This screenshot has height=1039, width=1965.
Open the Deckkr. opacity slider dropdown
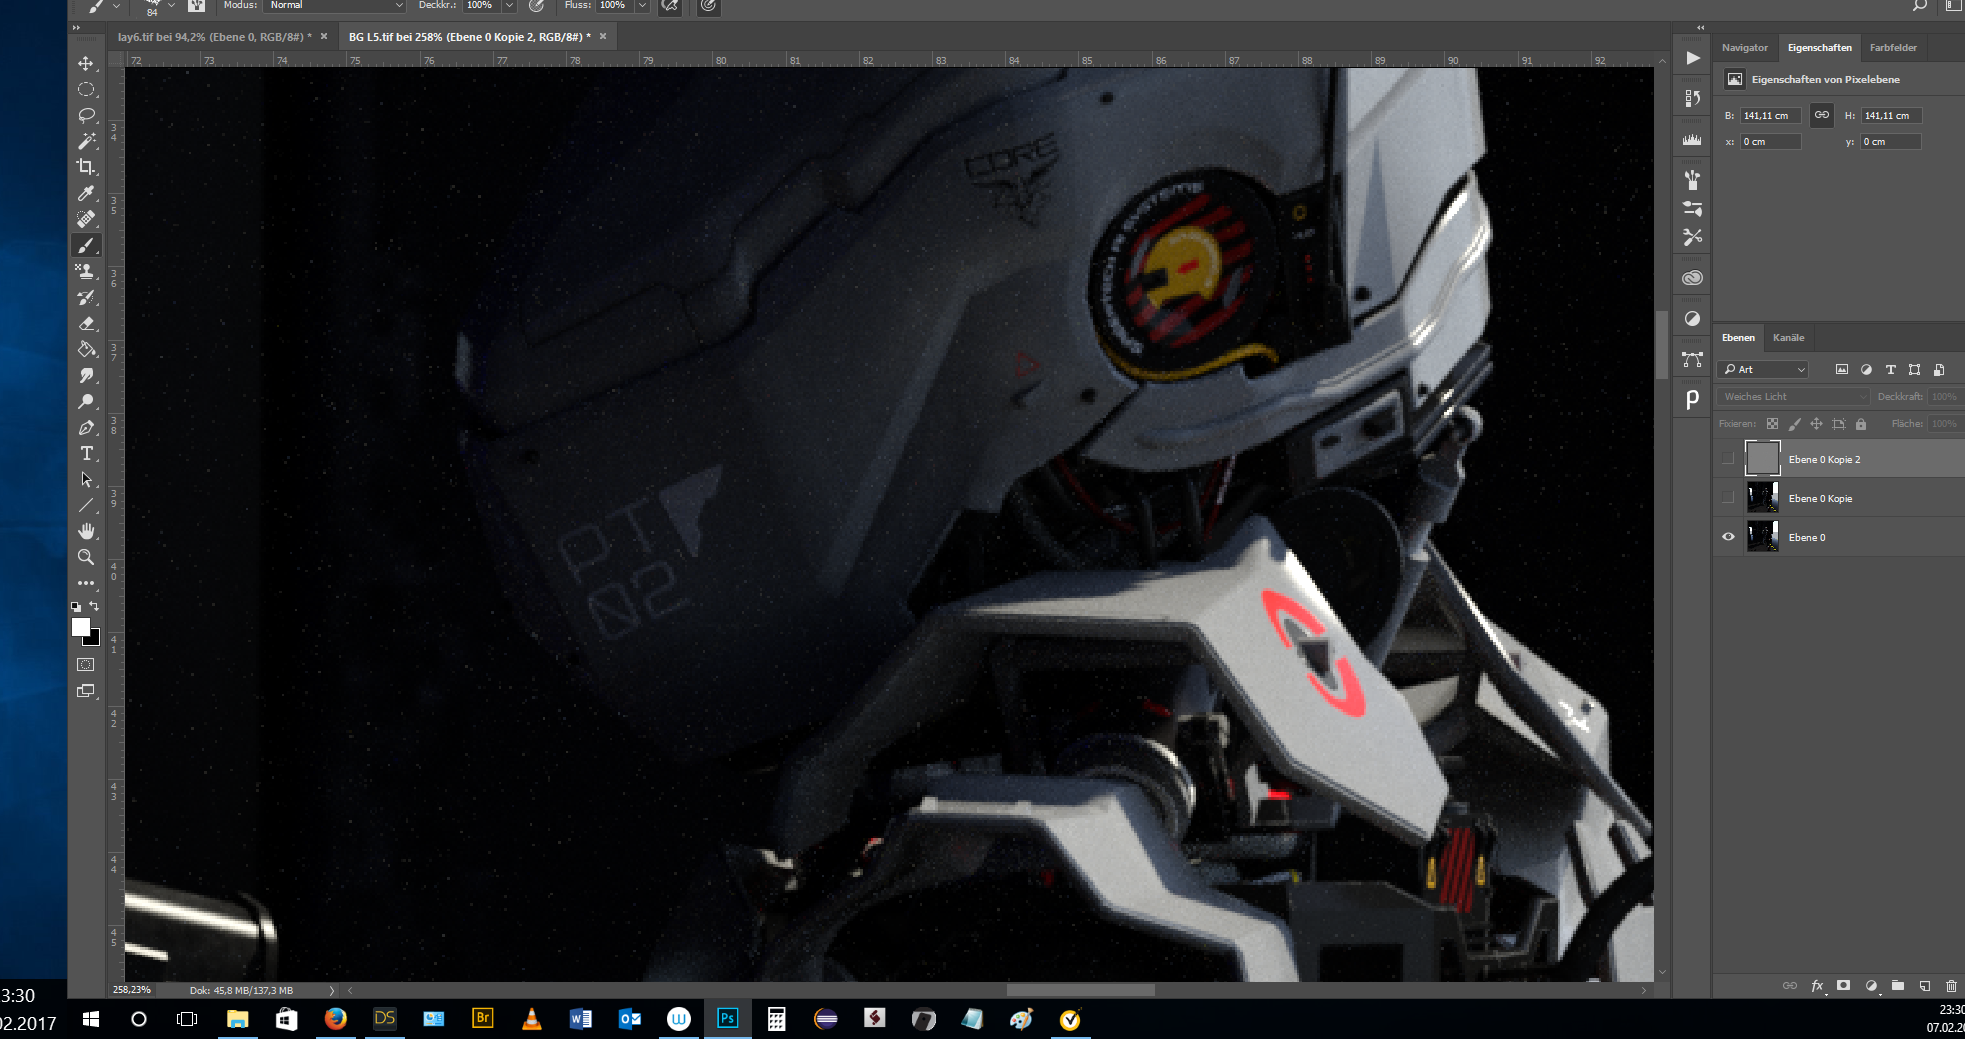[x=510, y=6]
